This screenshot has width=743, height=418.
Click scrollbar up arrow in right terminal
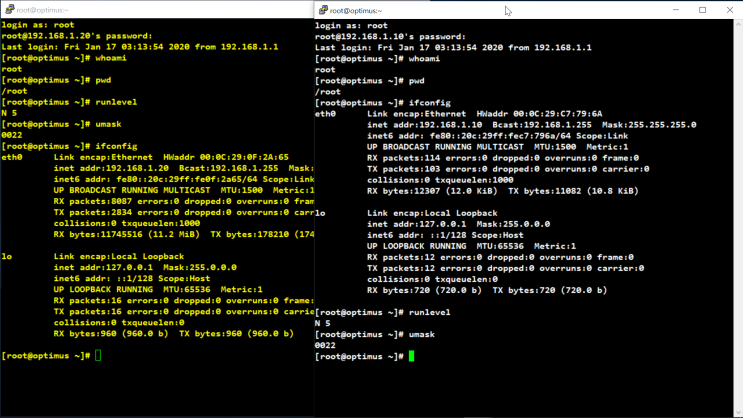coord(738,23)
